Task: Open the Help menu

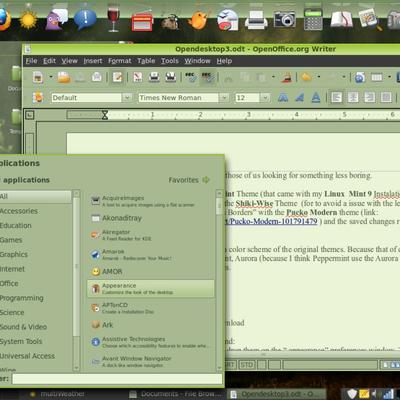Action: (224, 61)
